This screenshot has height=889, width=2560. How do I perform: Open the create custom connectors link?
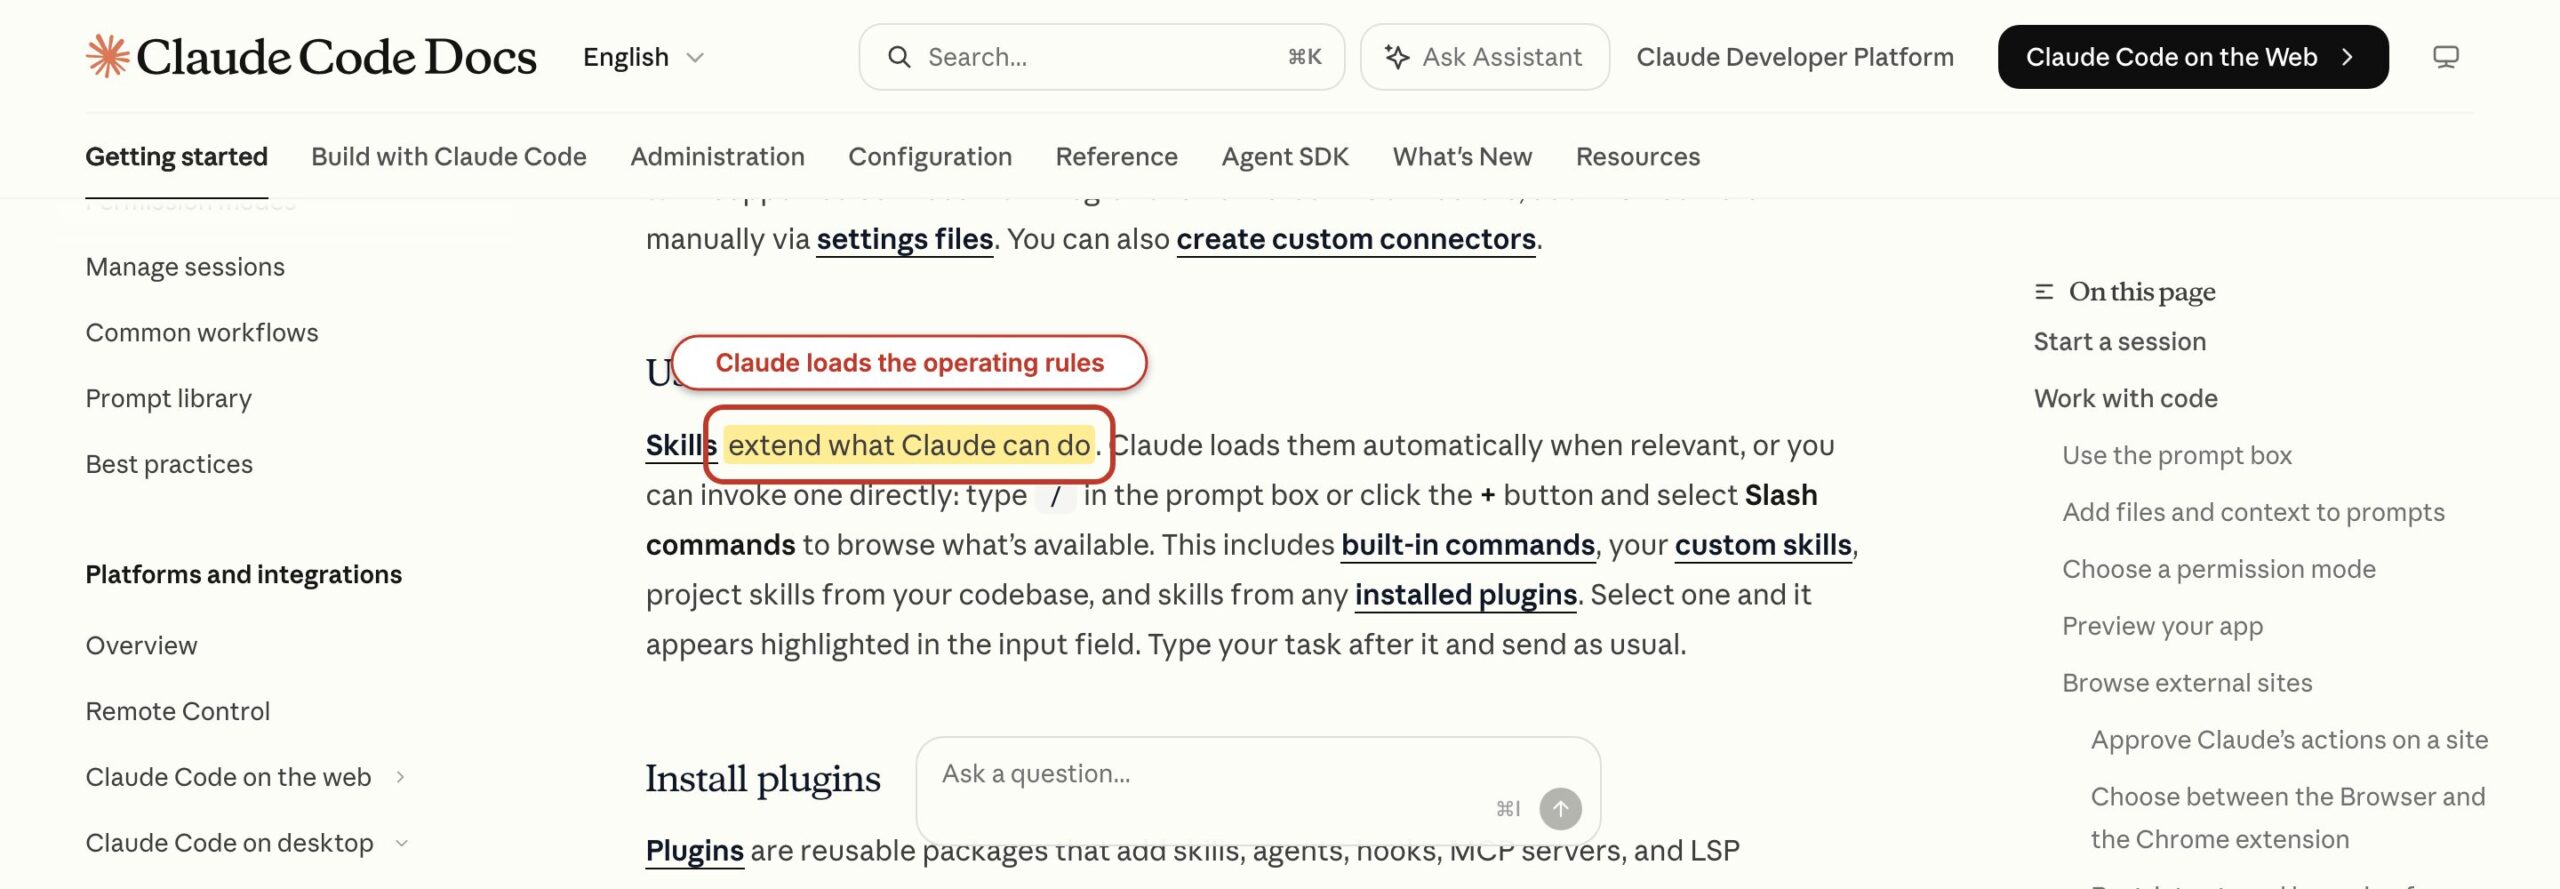tap(1356, 239)
